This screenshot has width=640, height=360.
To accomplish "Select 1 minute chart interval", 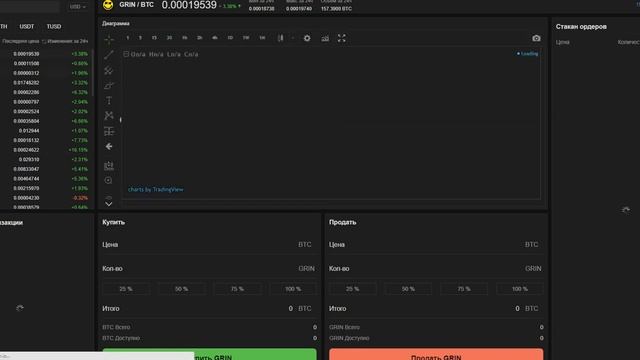I will (128, 38).
